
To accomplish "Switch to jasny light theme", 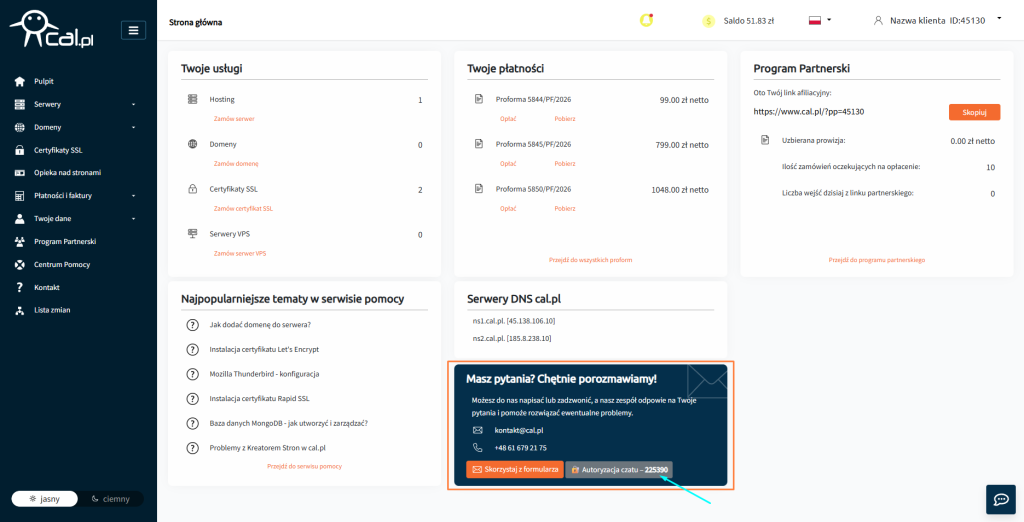I will pos(44,498).
